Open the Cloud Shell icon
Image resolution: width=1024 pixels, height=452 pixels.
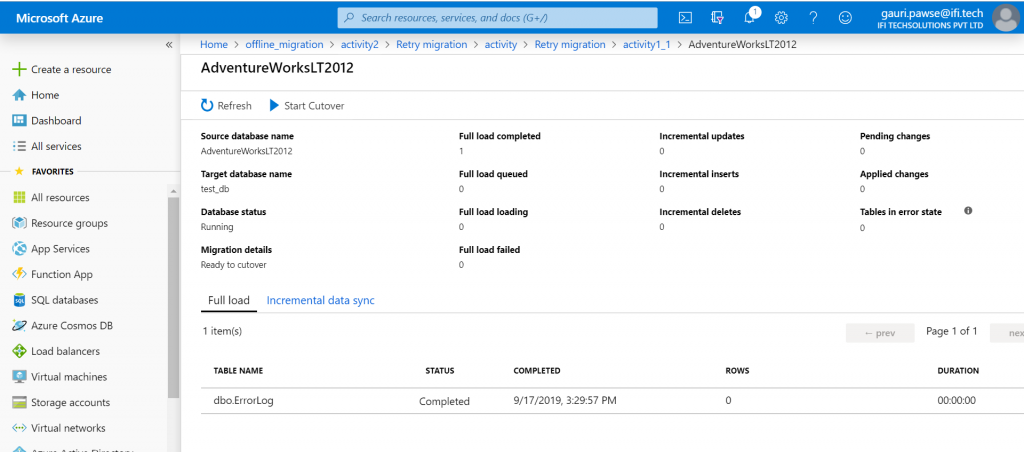685,18
